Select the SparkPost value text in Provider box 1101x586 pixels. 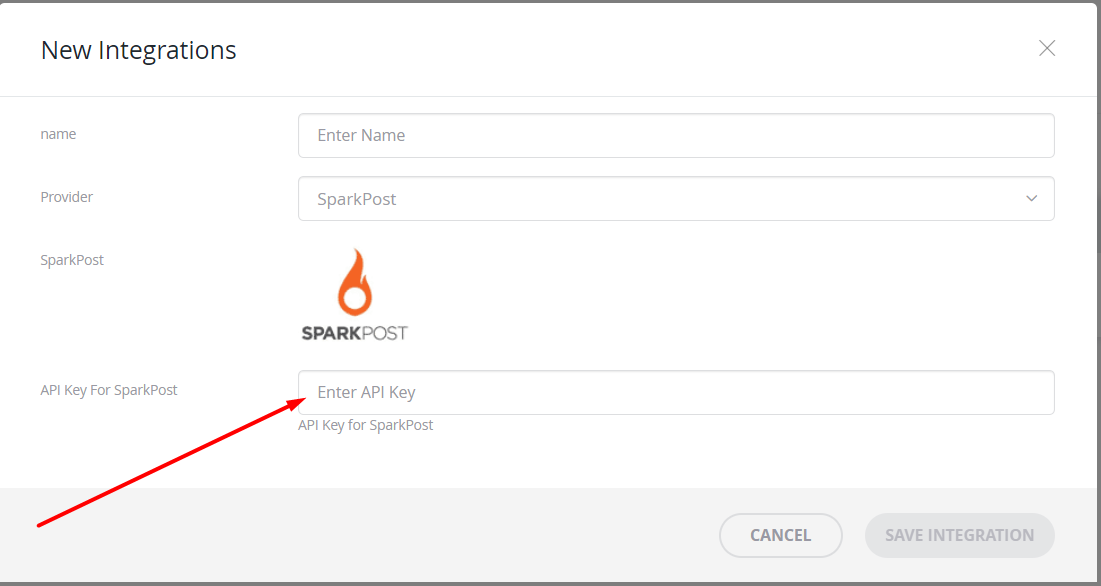coord(357,199)
